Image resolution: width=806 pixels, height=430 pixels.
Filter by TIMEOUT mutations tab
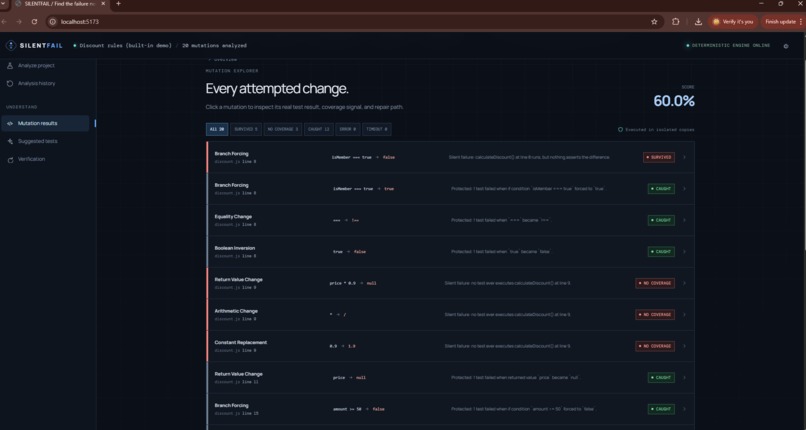[377, 129]
